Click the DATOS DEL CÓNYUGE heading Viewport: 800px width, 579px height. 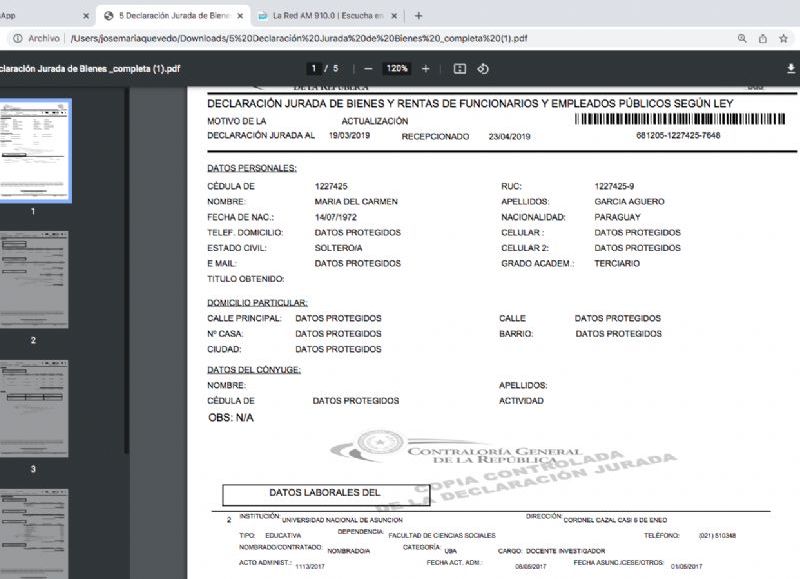coord(254,370)
